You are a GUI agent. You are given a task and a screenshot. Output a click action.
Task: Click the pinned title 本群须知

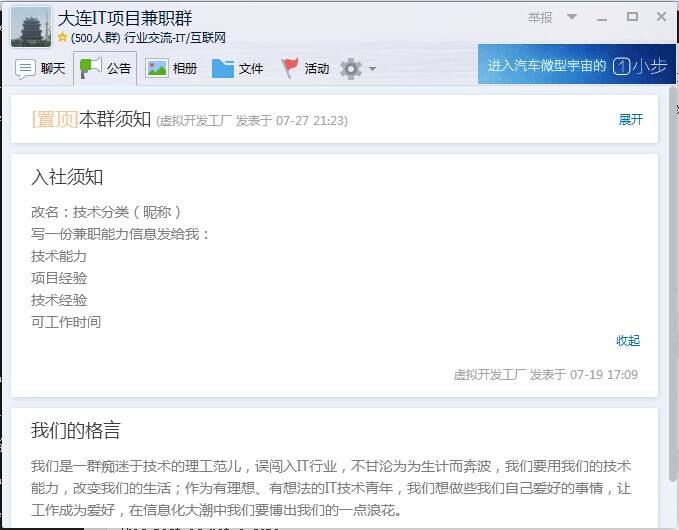click(x=115, y=119)
